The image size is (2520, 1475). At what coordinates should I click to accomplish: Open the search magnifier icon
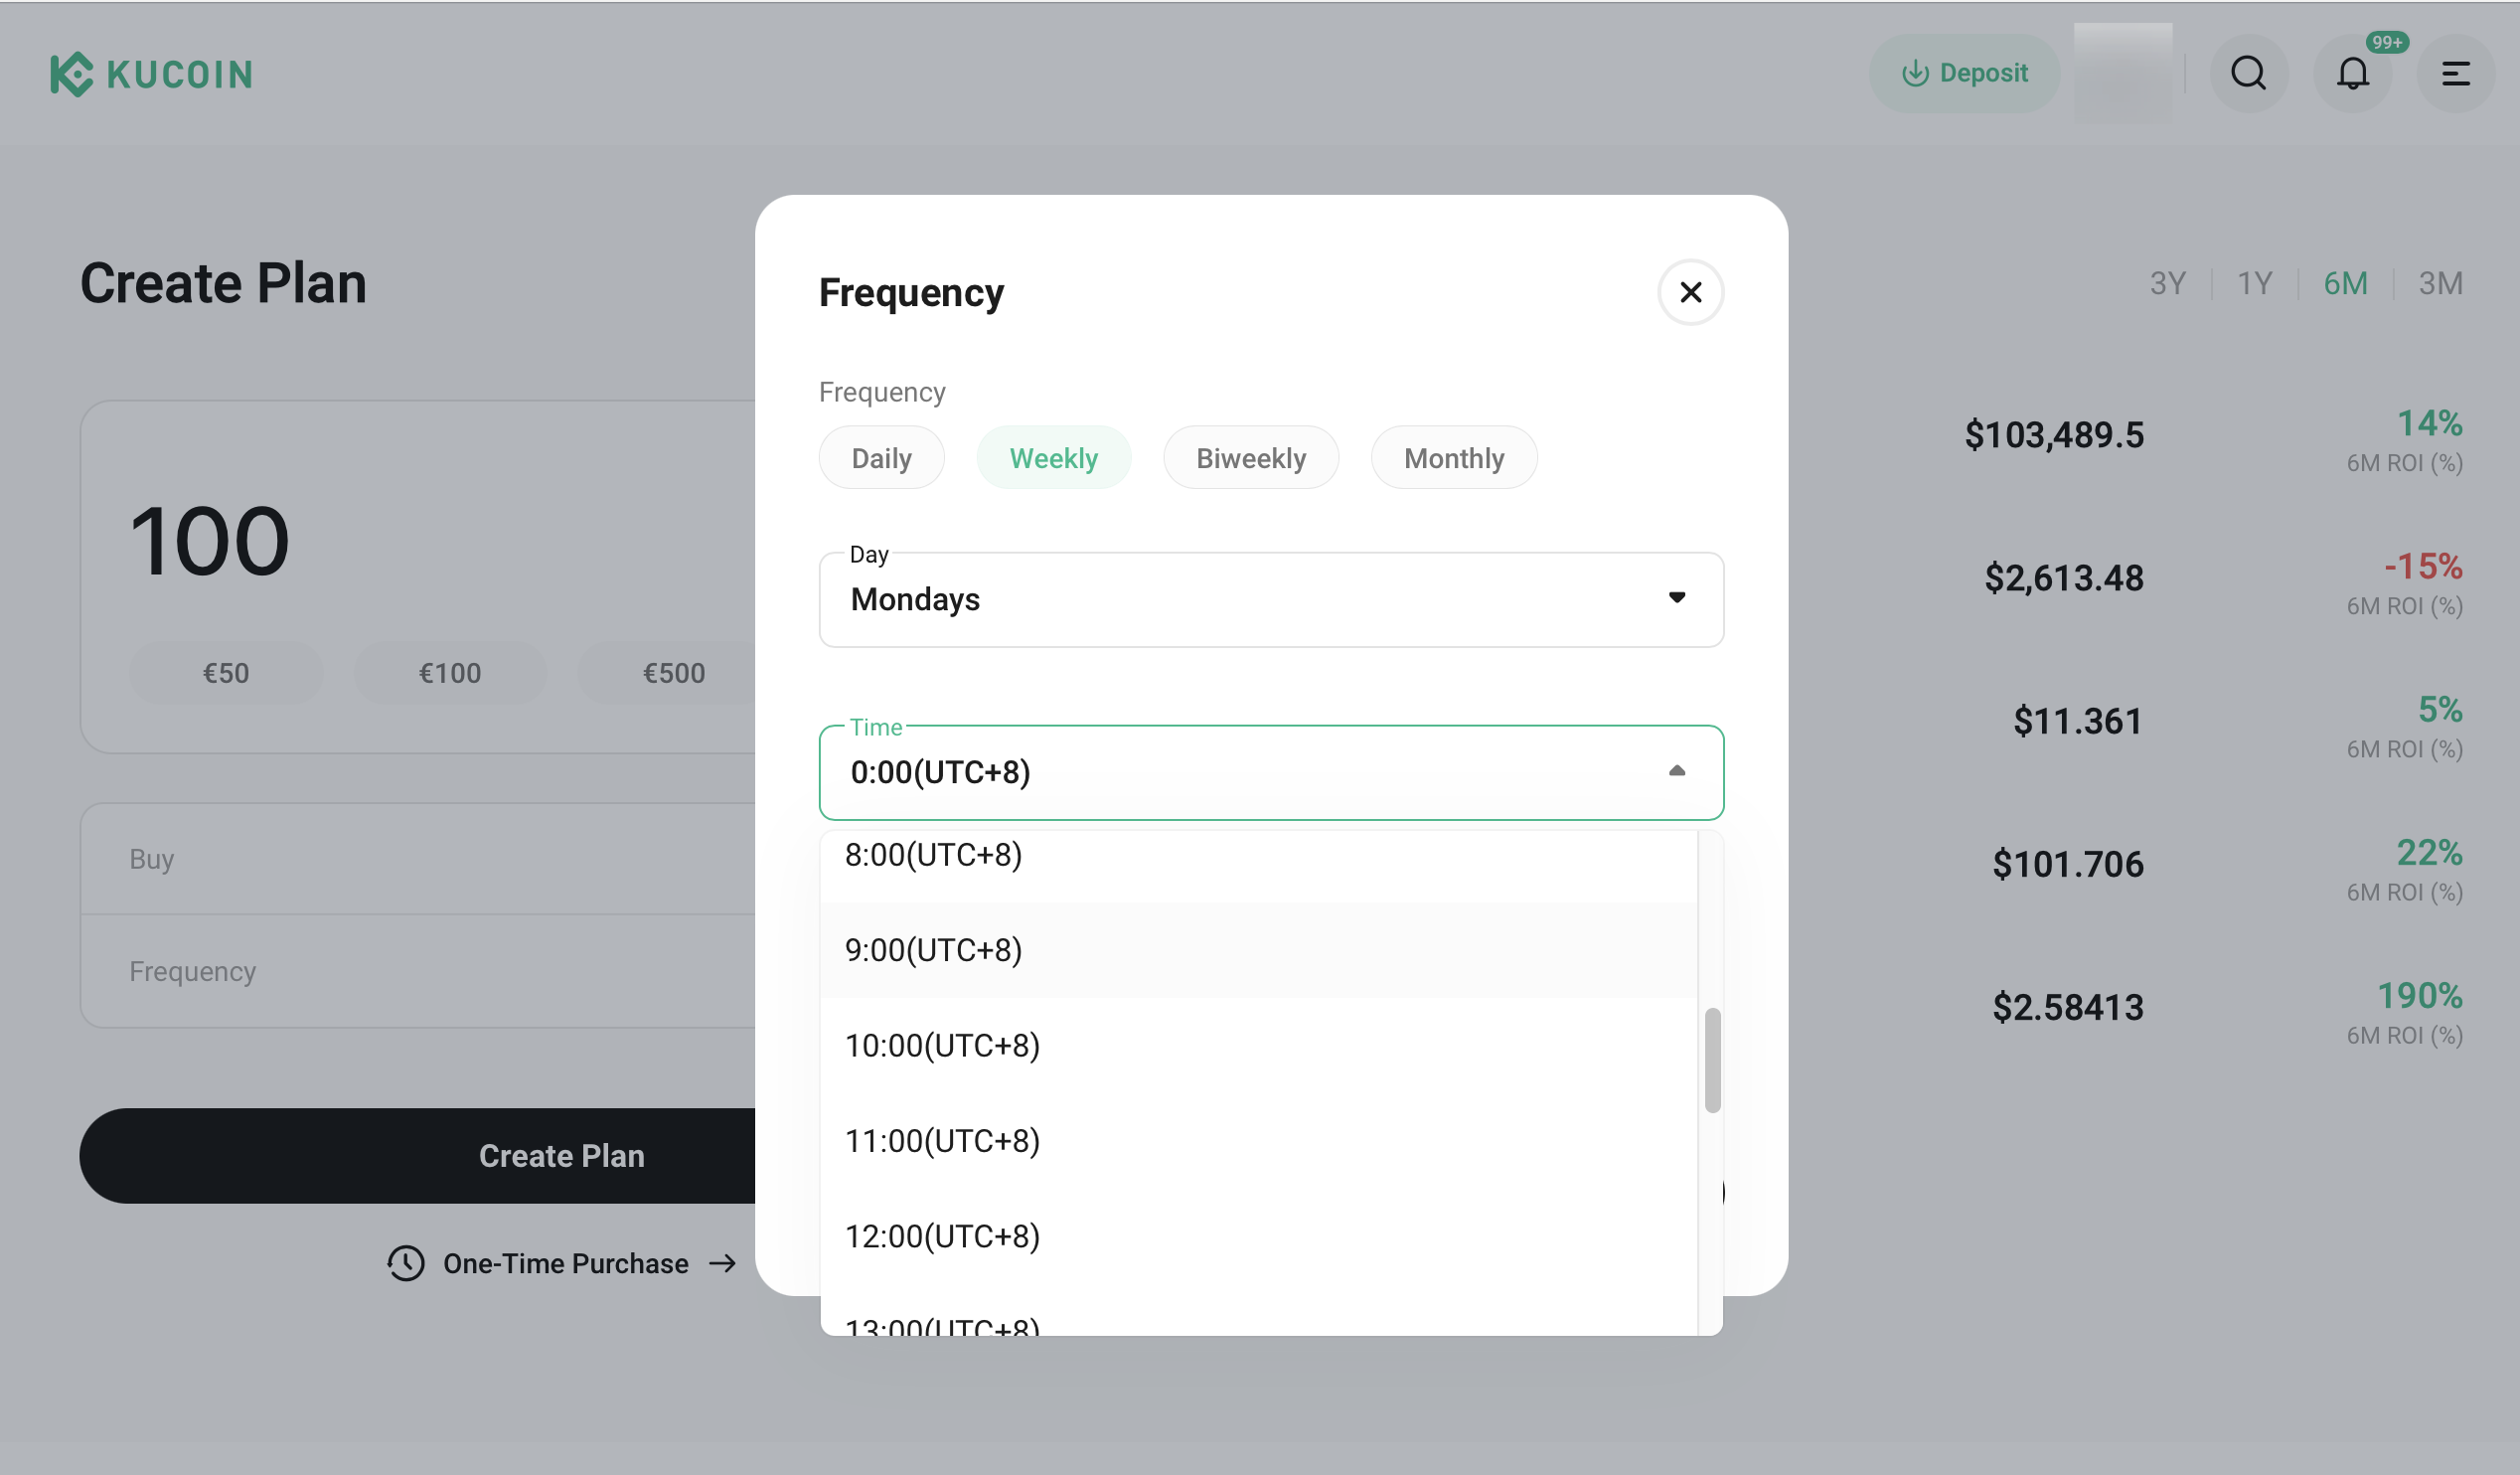[x=2248, y=73]
